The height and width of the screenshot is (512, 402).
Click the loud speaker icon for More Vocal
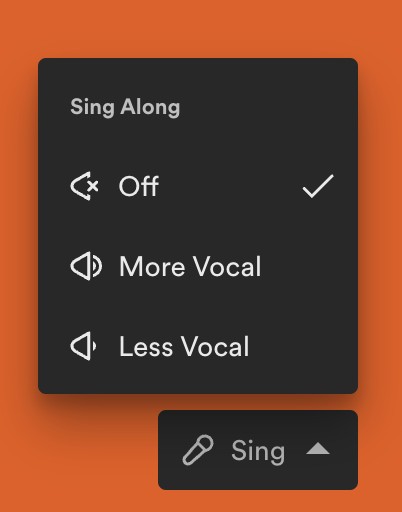86,266
